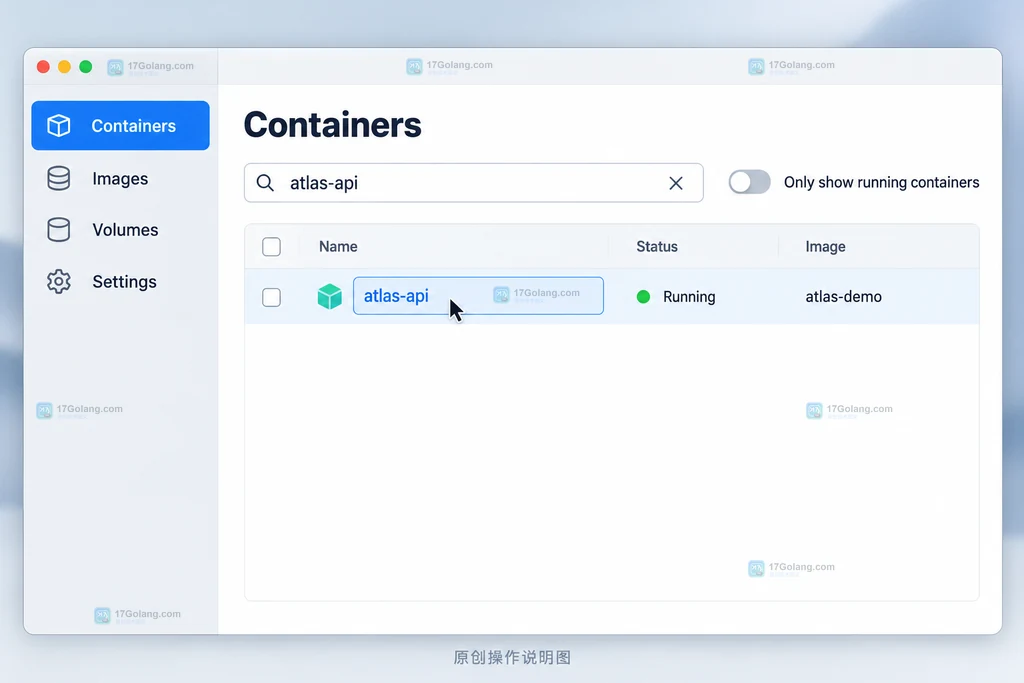Viewport: 1024px width, 683px height.
Task: Minimize the window with the yellow button
Action: tap(64, 67)
